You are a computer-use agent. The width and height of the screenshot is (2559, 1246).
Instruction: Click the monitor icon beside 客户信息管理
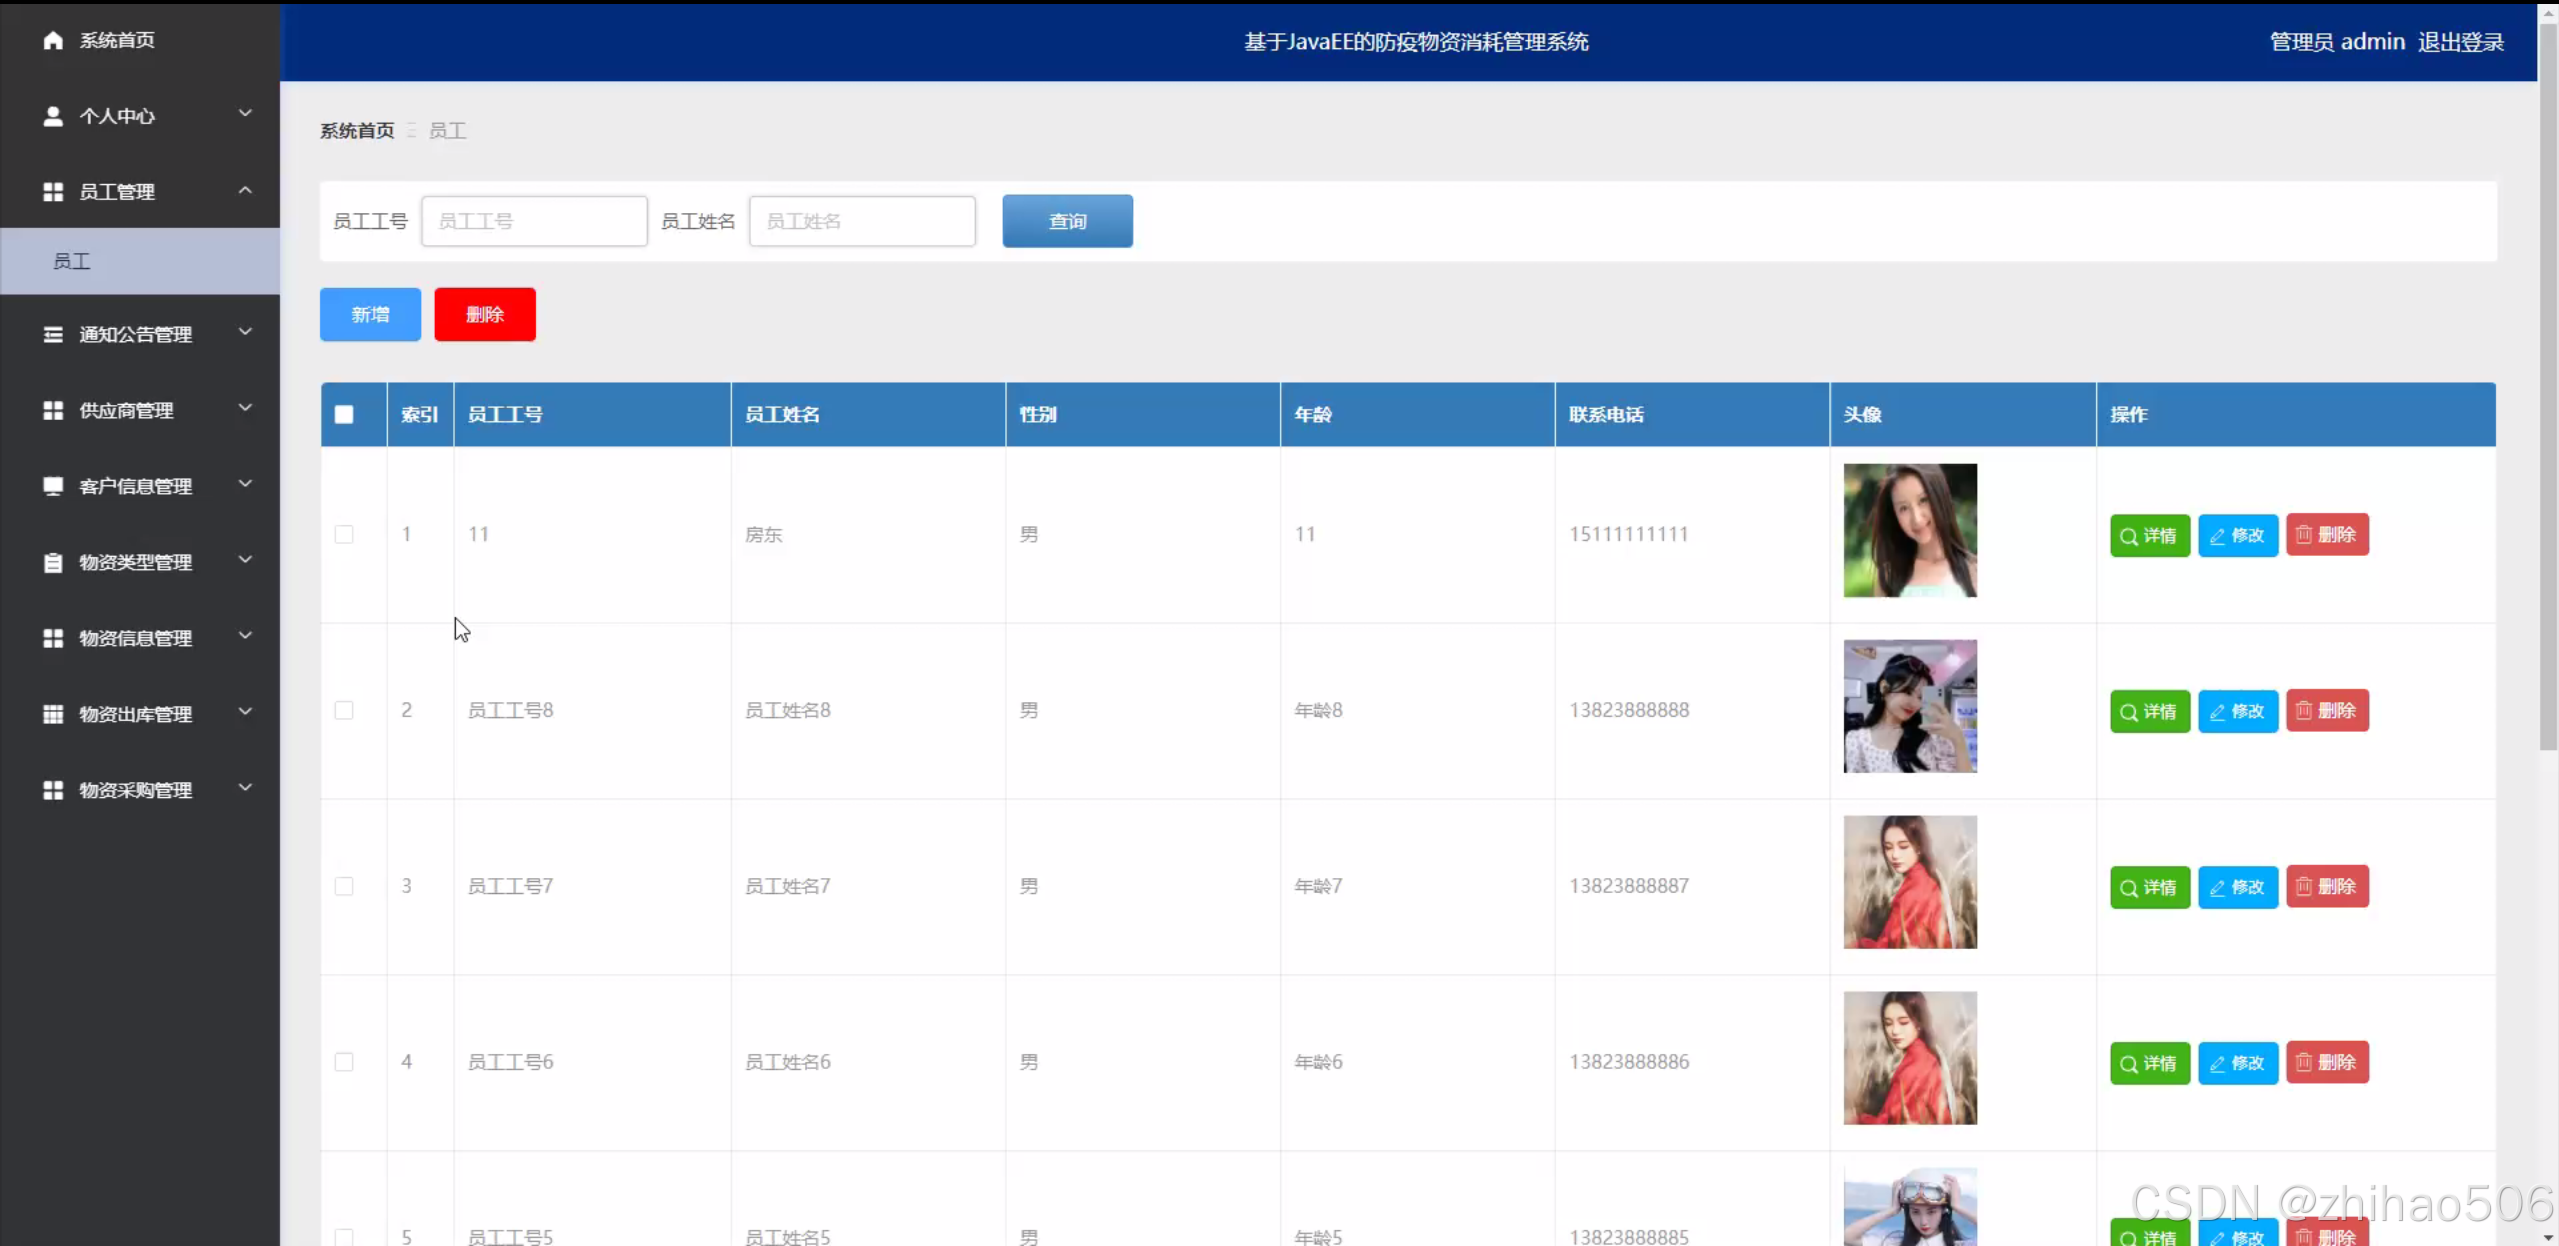[53, 486]
